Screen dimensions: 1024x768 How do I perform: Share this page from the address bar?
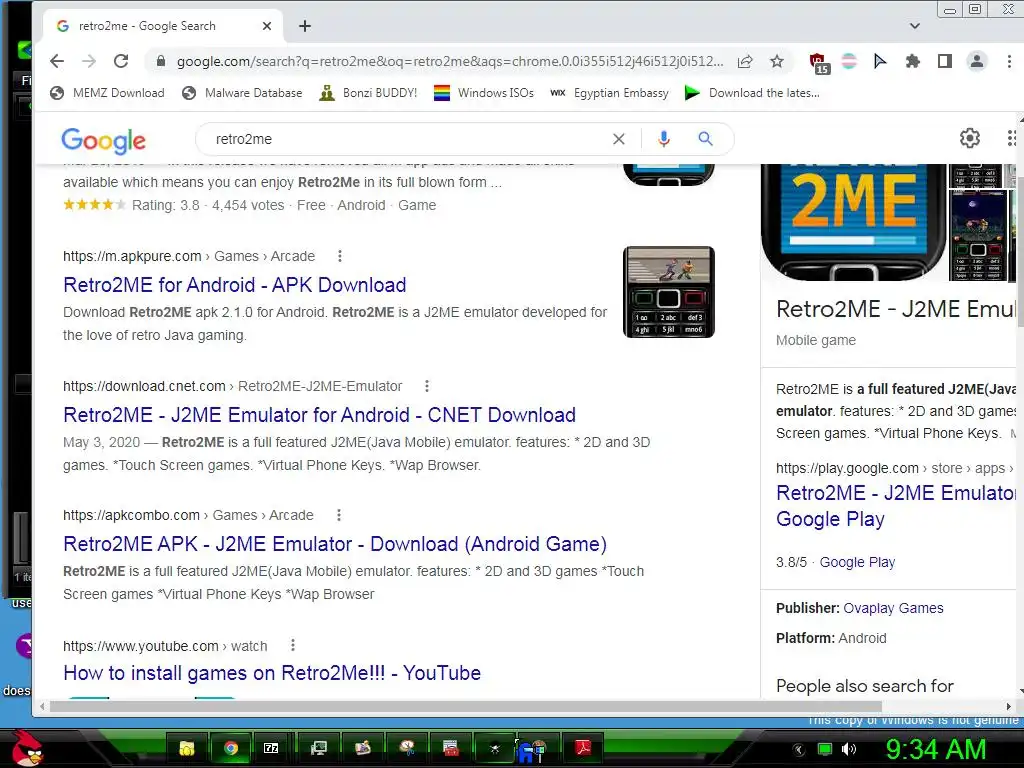tap(745, 61)
